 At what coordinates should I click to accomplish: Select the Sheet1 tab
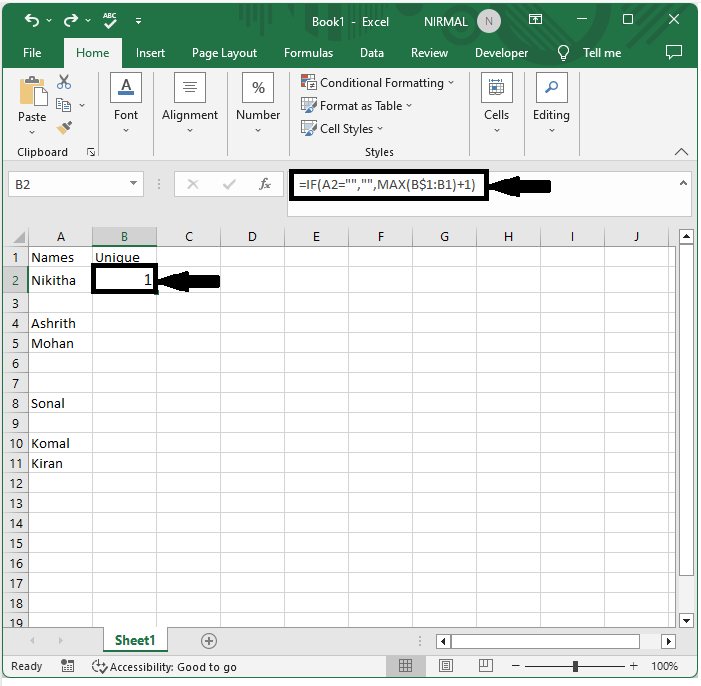[135, 640]
